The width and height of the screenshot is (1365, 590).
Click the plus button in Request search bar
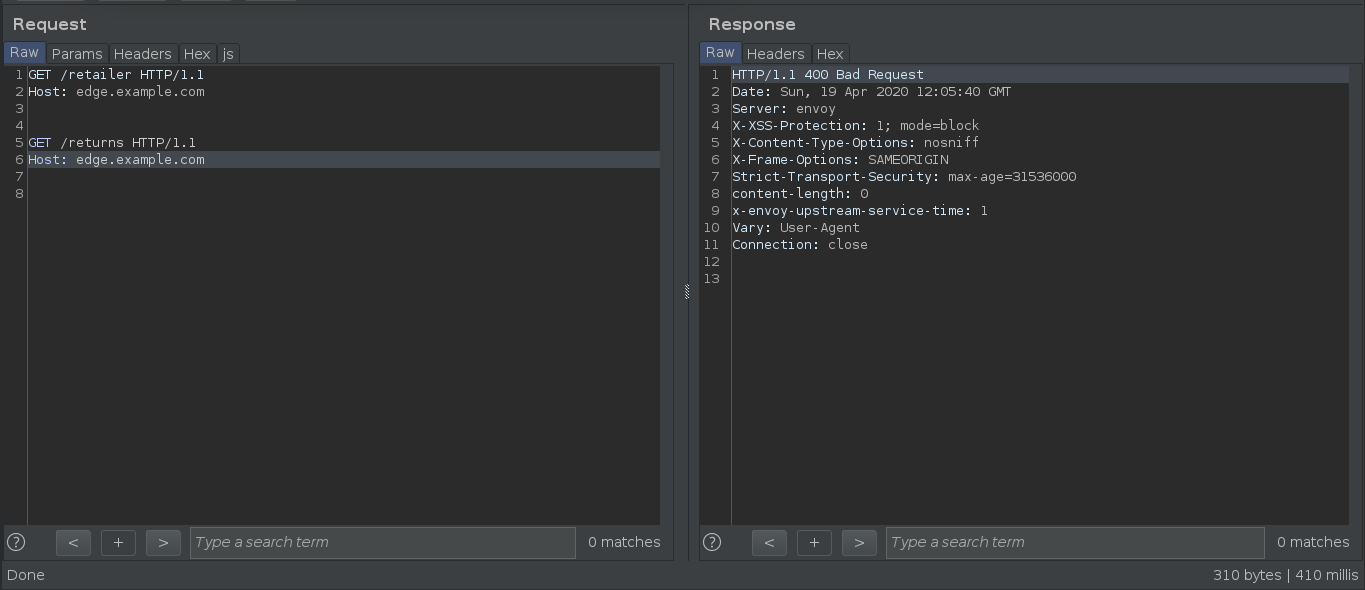tap(118, 542)
